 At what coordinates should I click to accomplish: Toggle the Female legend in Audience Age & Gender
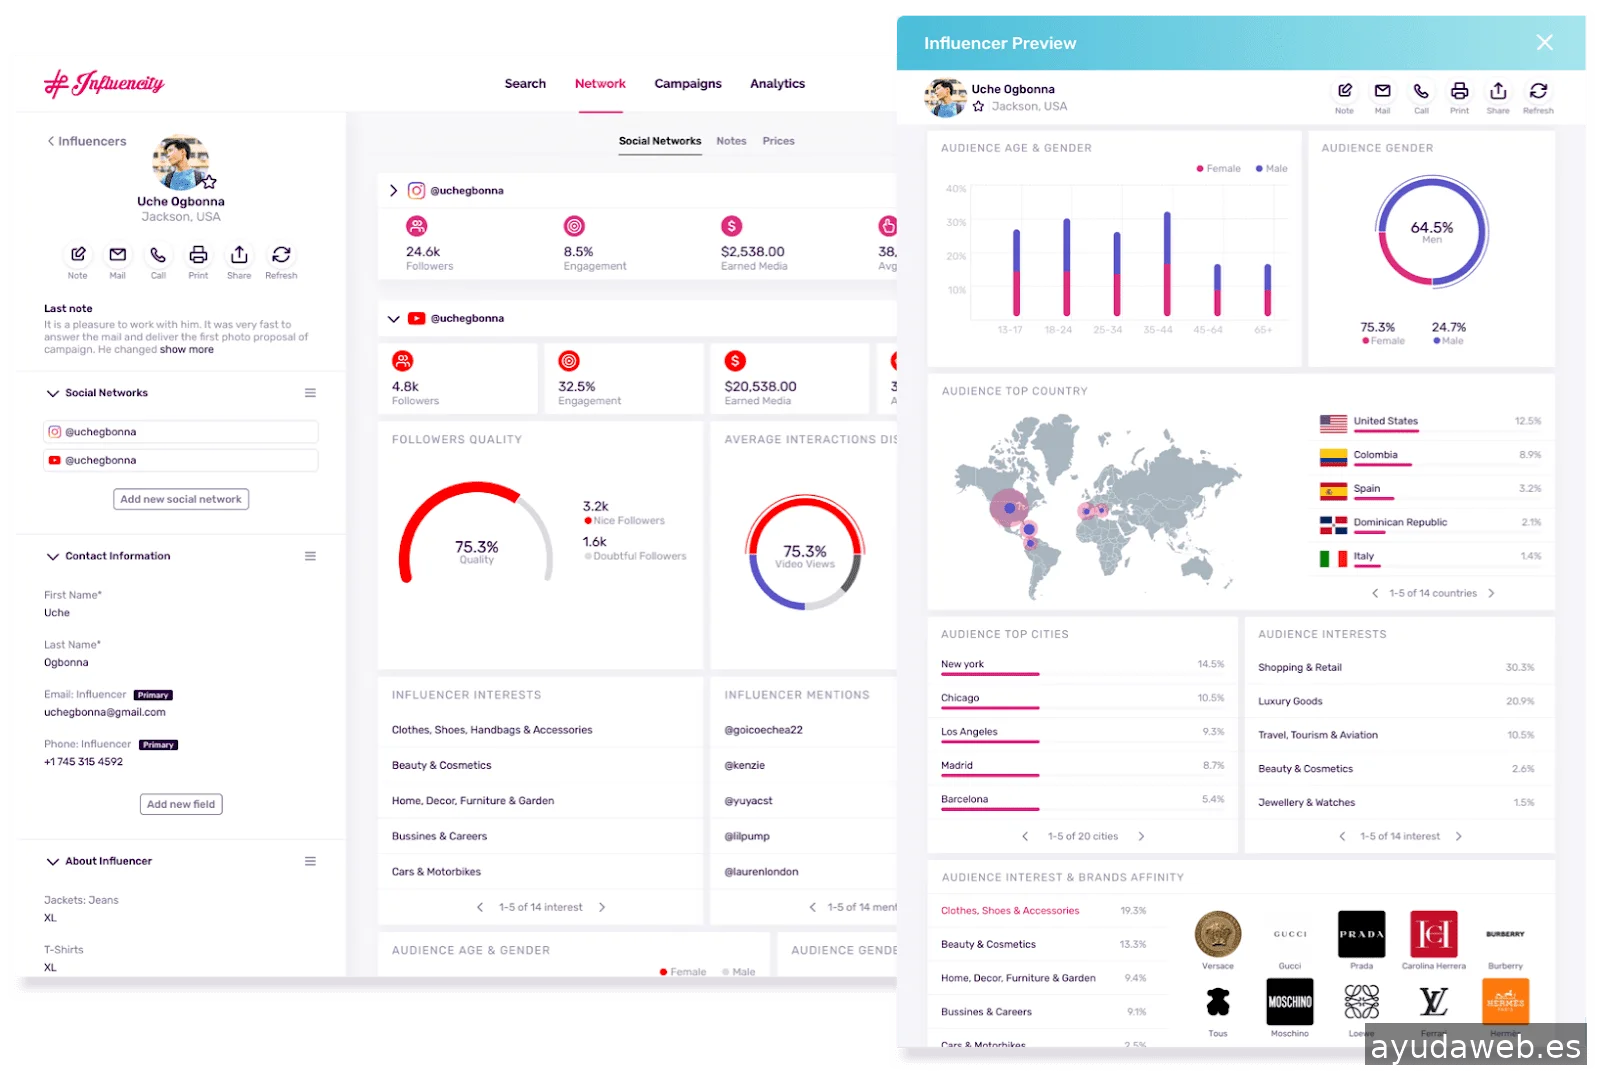coord(1218,169)
